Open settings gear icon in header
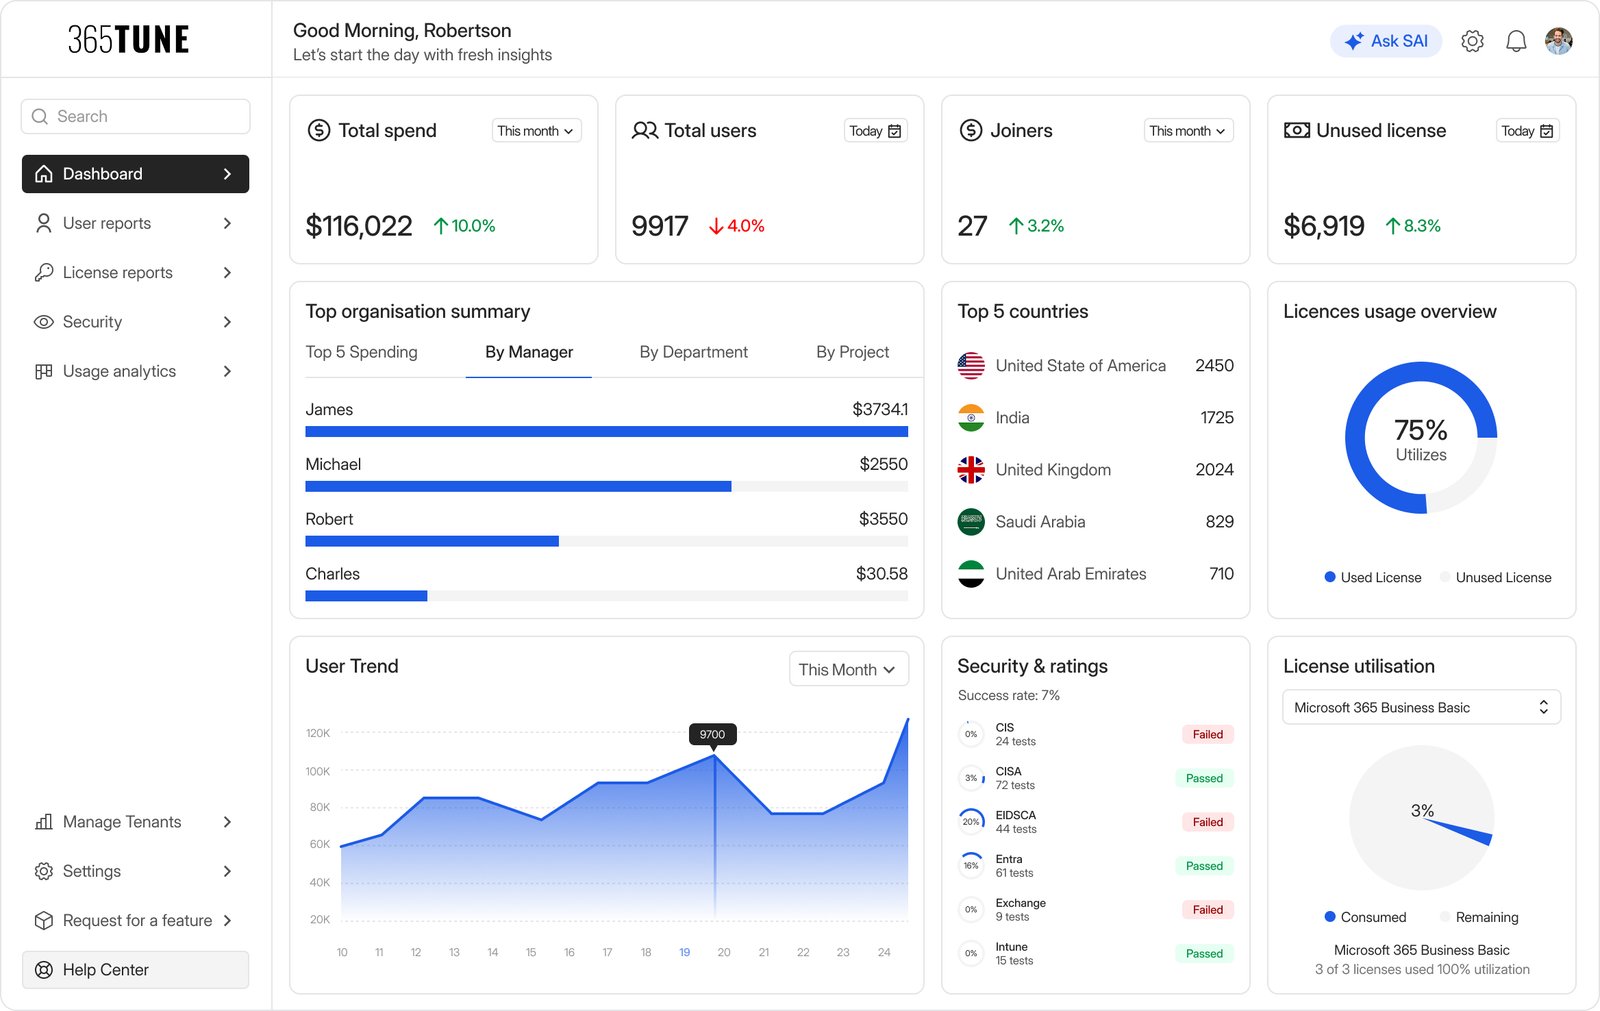 pos(1472,41)
